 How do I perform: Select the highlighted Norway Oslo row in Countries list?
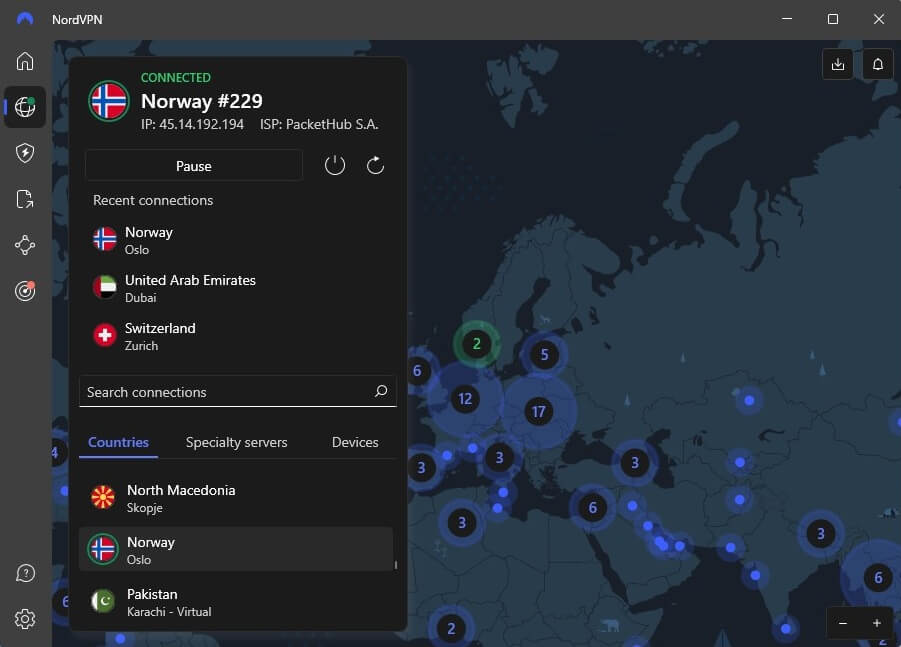coord(236,549)
